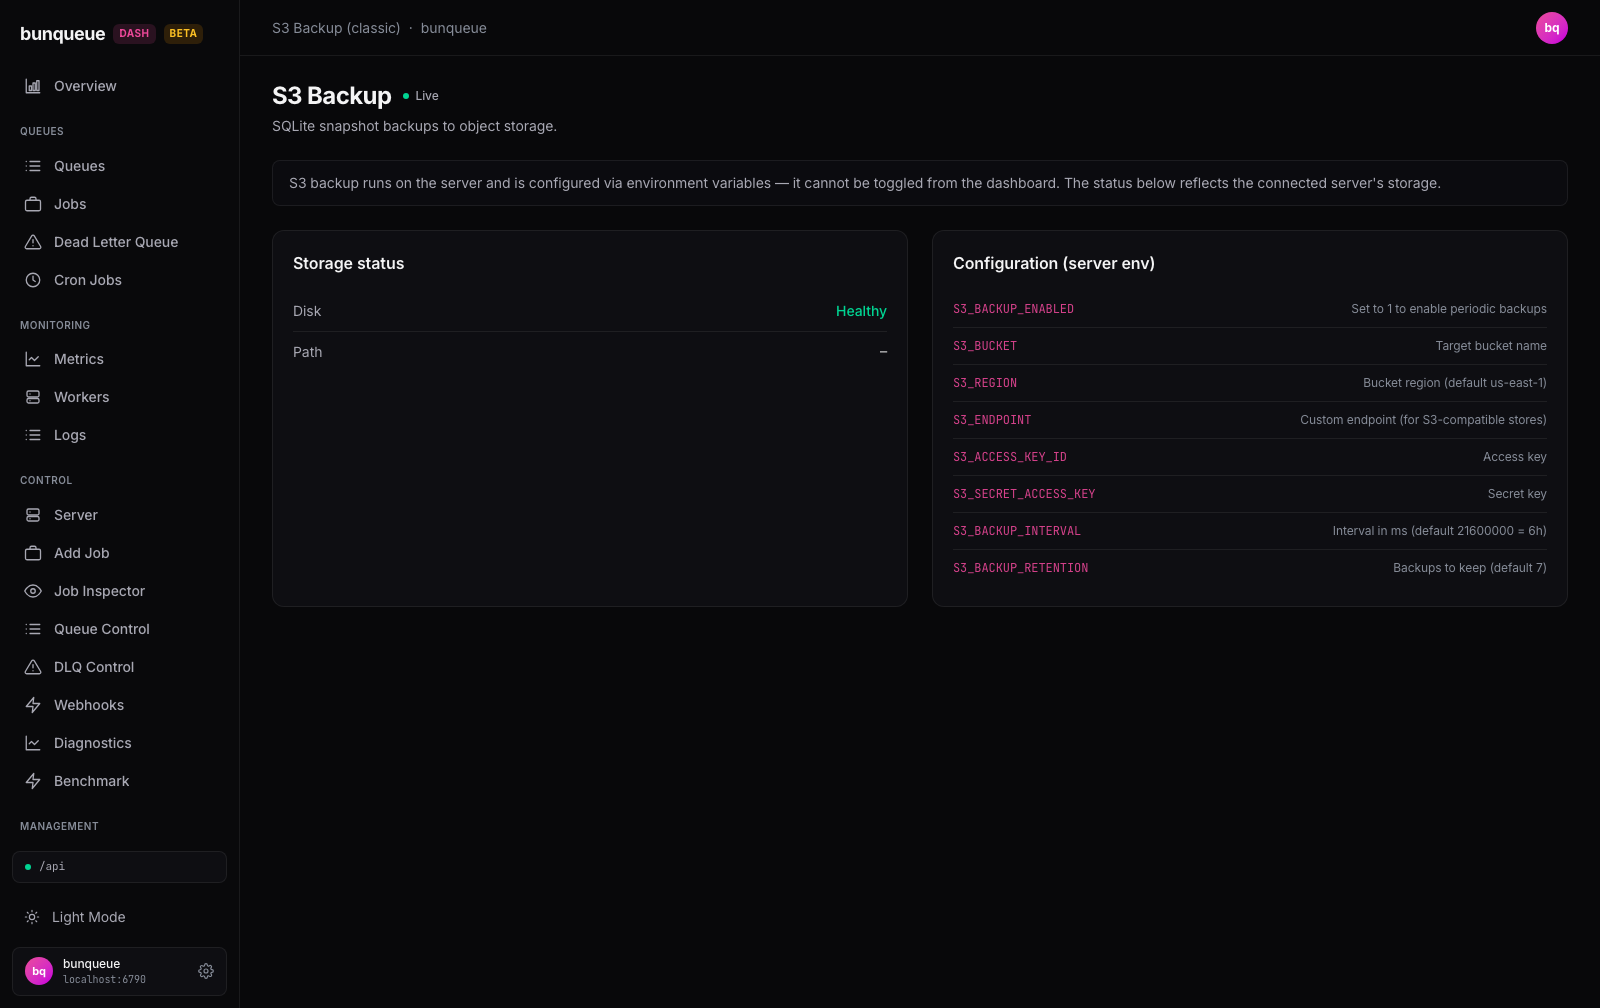Click S3_ACCESS_KEY_ID variable name
Viewport: 1600px width, 1008px height.
[1010, 457]
